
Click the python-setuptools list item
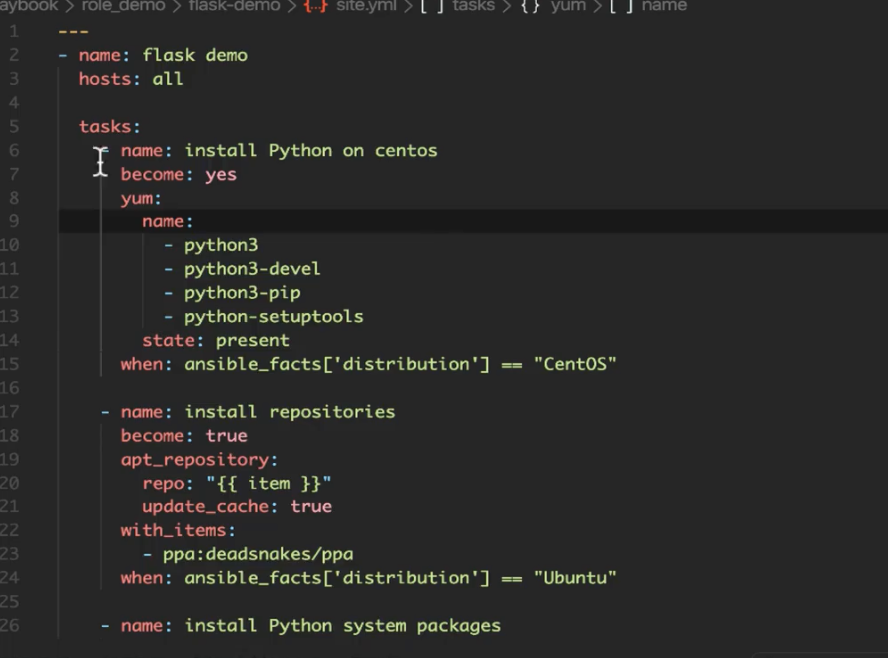coord(273,317)
